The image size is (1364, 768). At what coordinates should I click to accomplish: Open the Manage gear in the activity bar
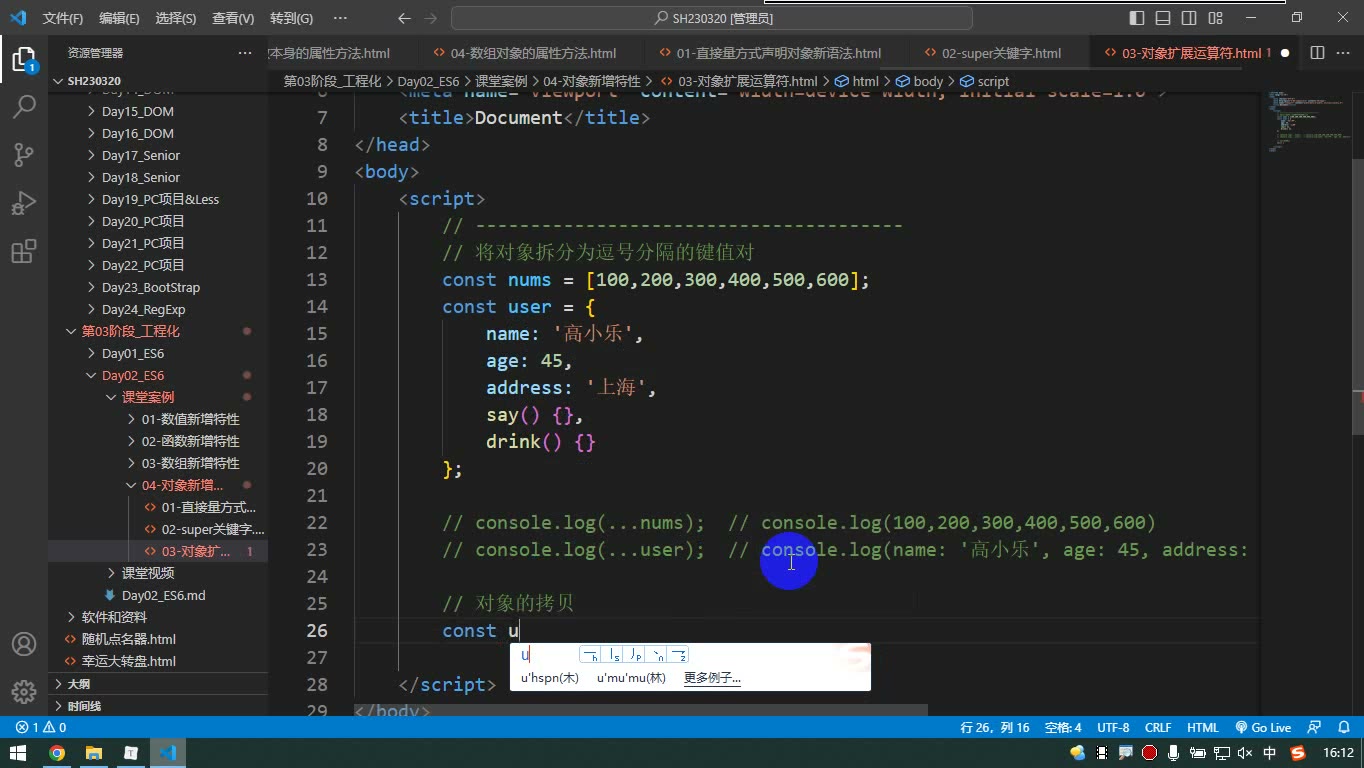[24, 692]
